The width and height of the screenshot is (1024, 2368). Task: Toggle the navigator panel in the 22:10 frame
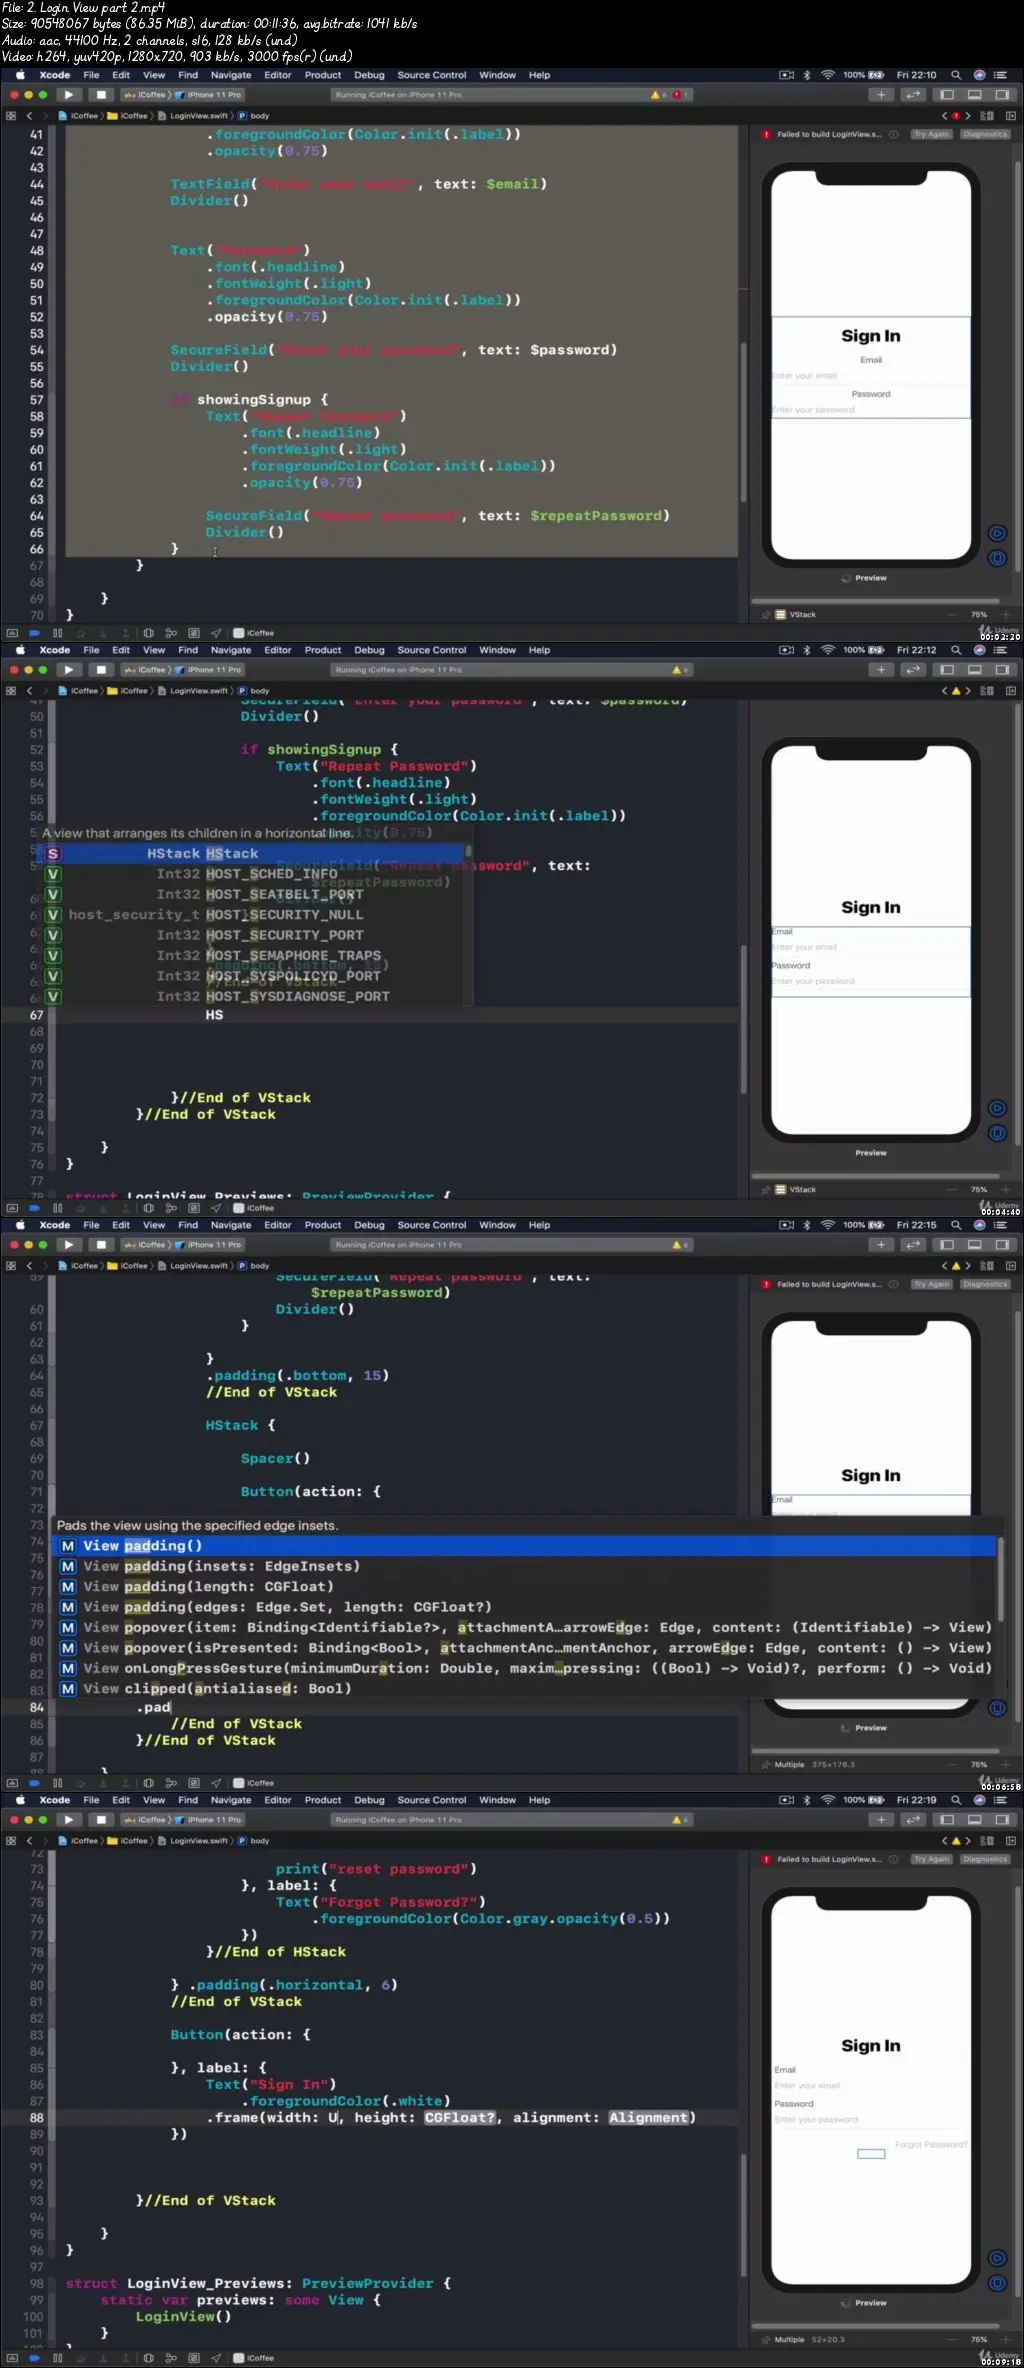(947, 95)
